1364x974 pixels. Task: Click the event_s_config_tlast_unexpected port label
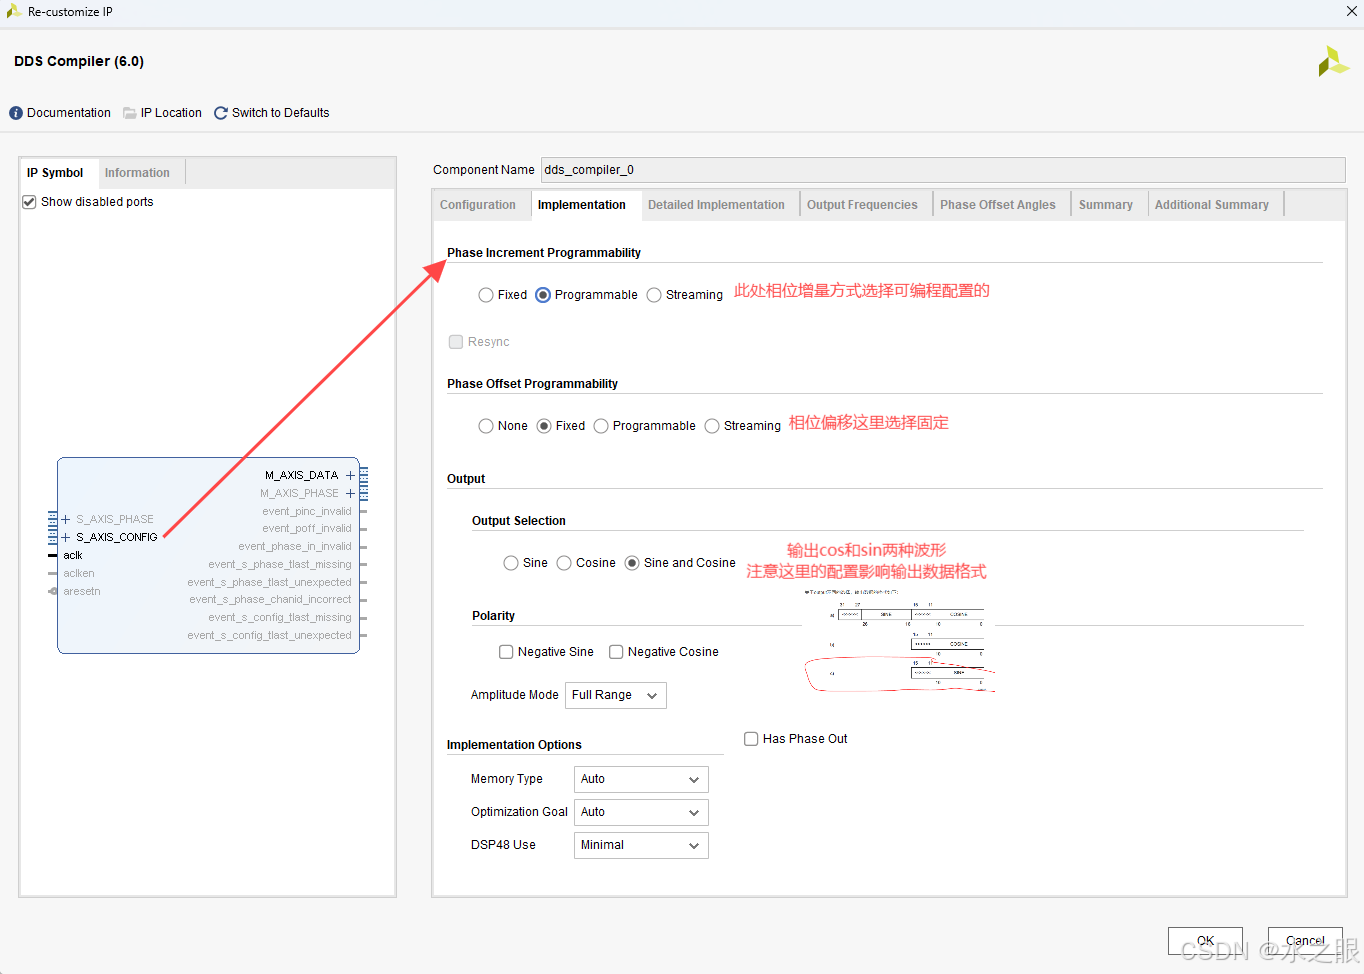point(269,635)
